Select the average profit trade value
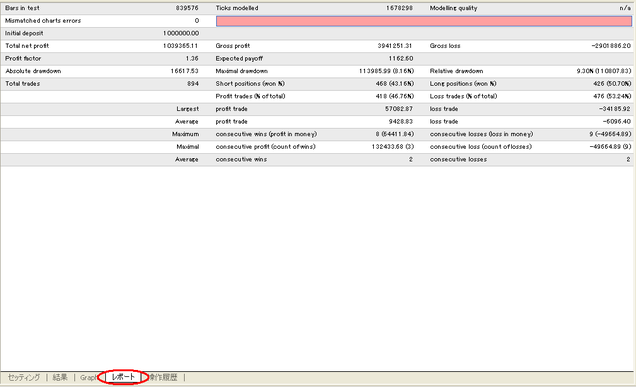The width and height of the screenshot is (636, 387). [x=401, y=121]
